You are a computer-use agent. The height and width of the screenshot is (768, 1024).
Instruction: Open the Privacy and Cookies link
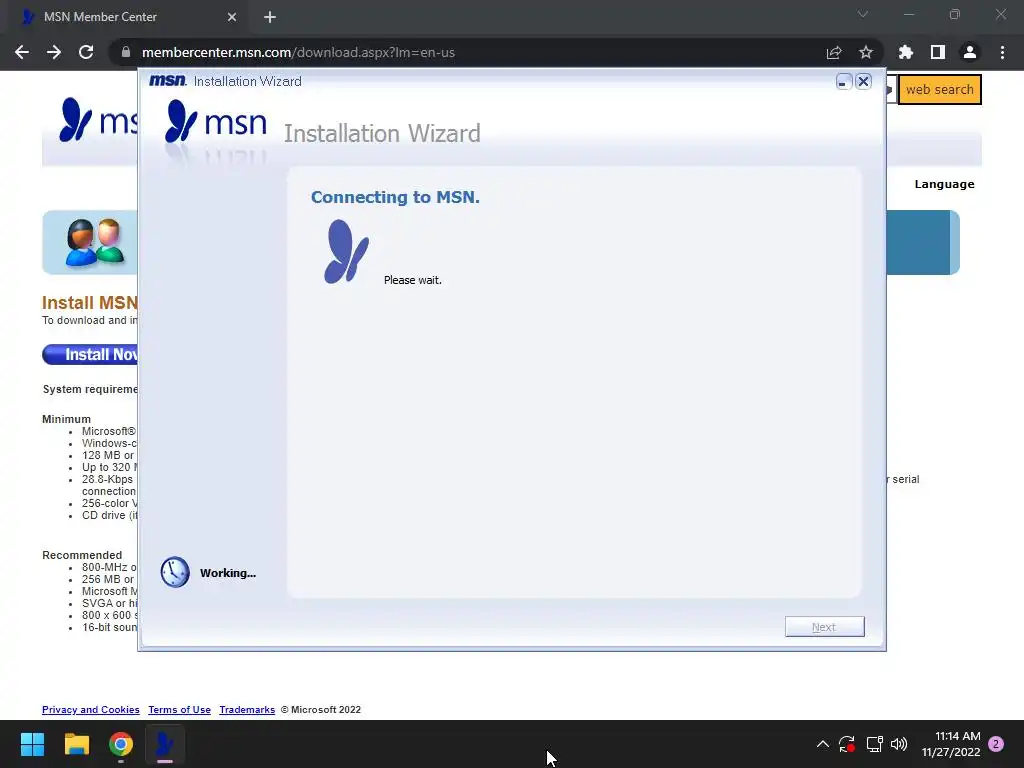[91, 710]
